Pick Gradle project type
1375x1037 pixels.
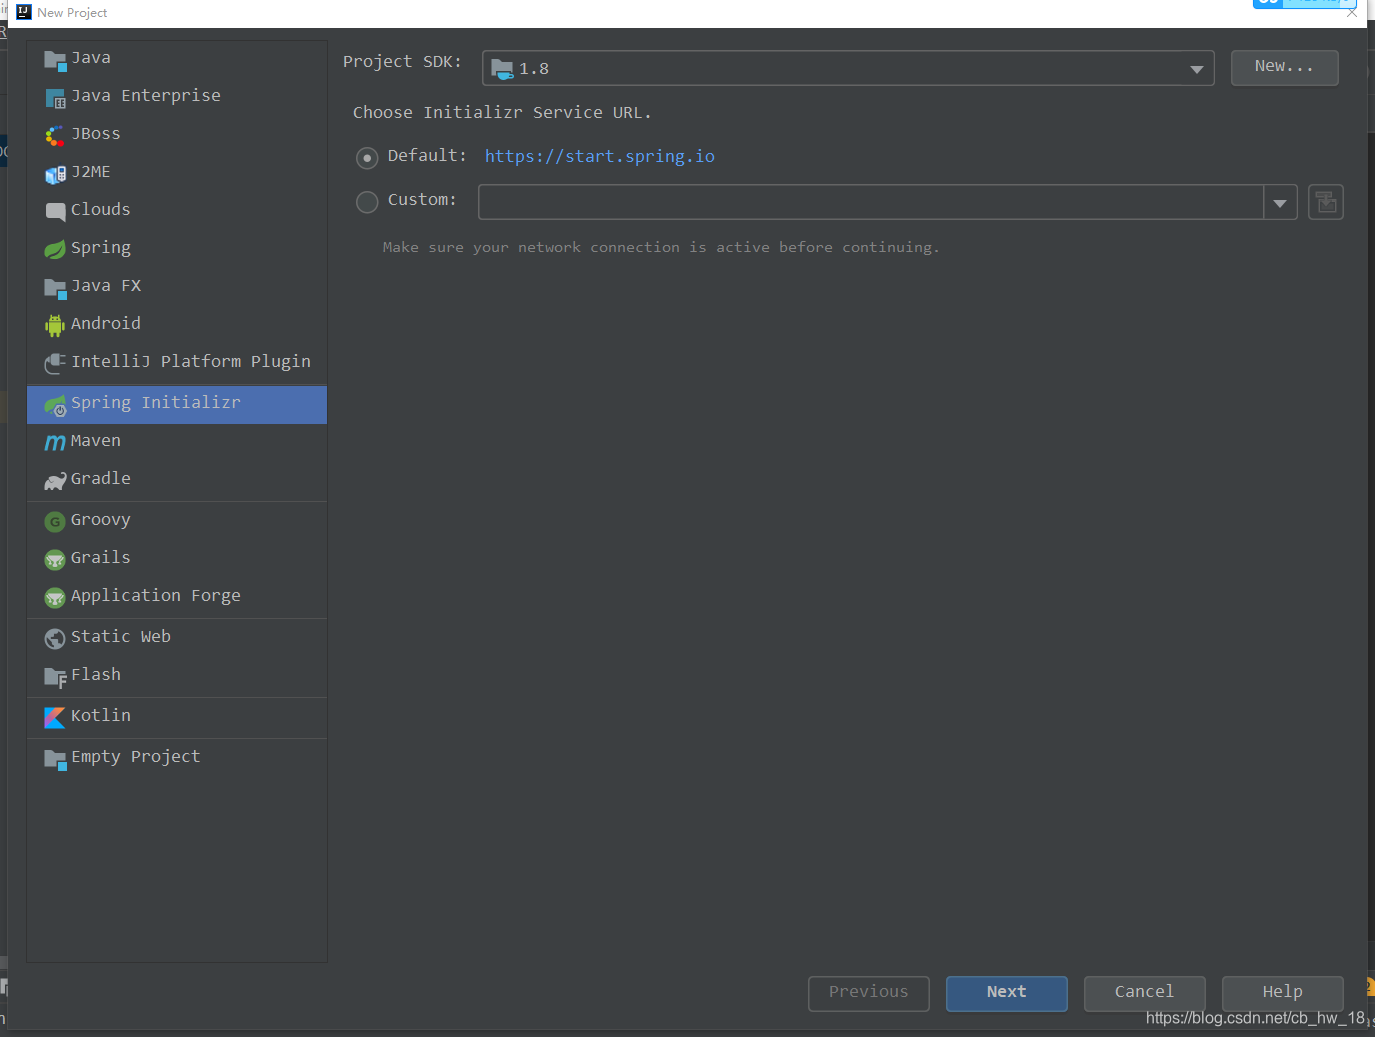click(x=177, y=479)
